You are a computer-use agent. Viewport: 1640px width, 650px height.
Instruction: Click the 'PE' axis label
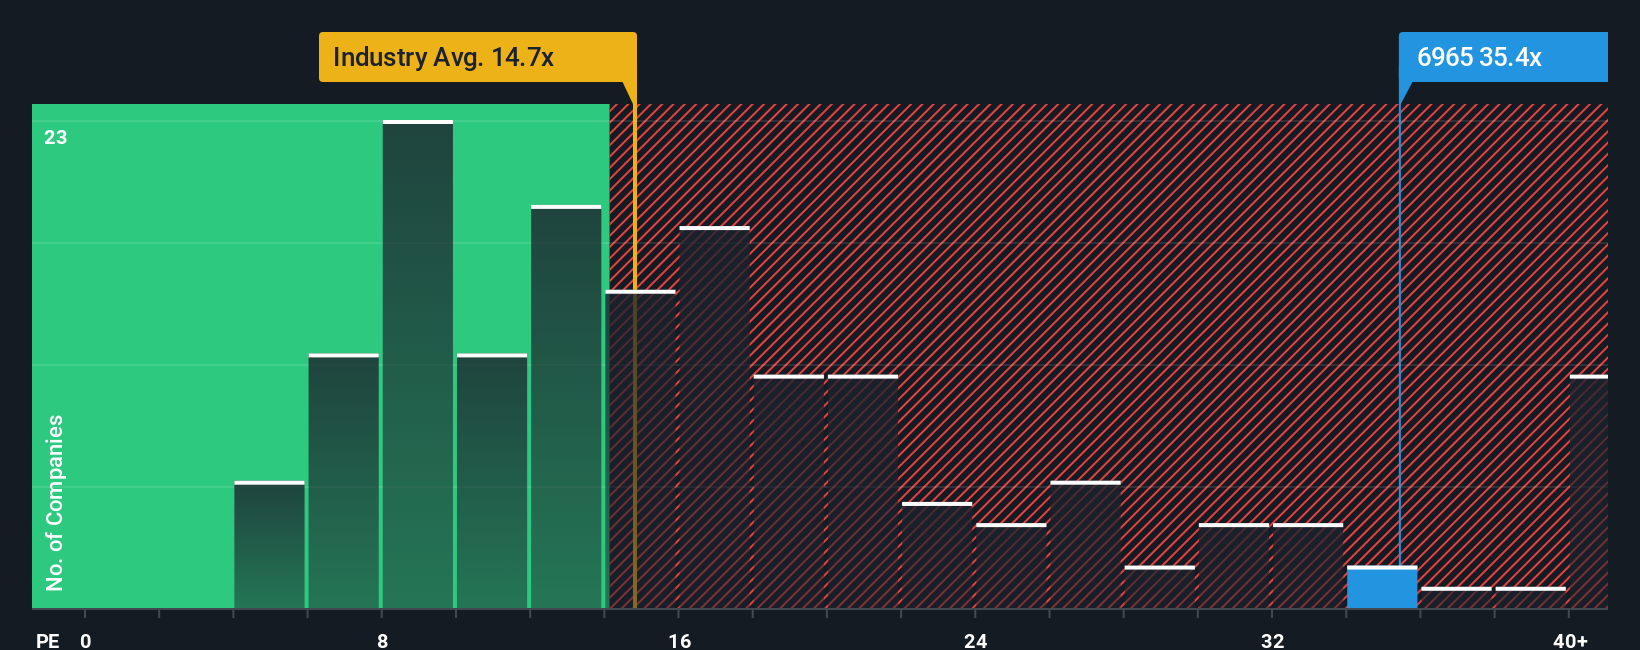pyautogui.click(x=47, y=640)
